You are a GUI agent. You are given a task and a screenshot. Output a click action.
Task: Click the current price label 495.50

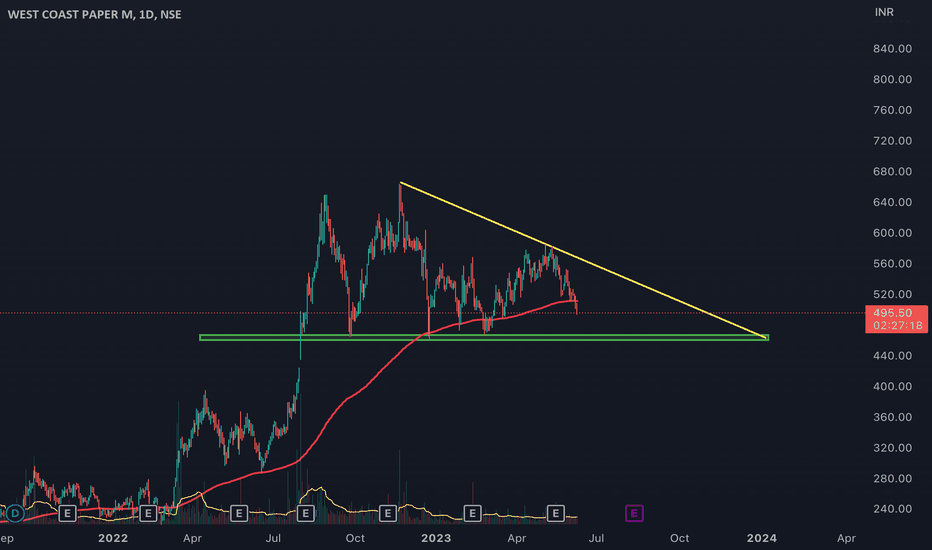coord(892,313)
